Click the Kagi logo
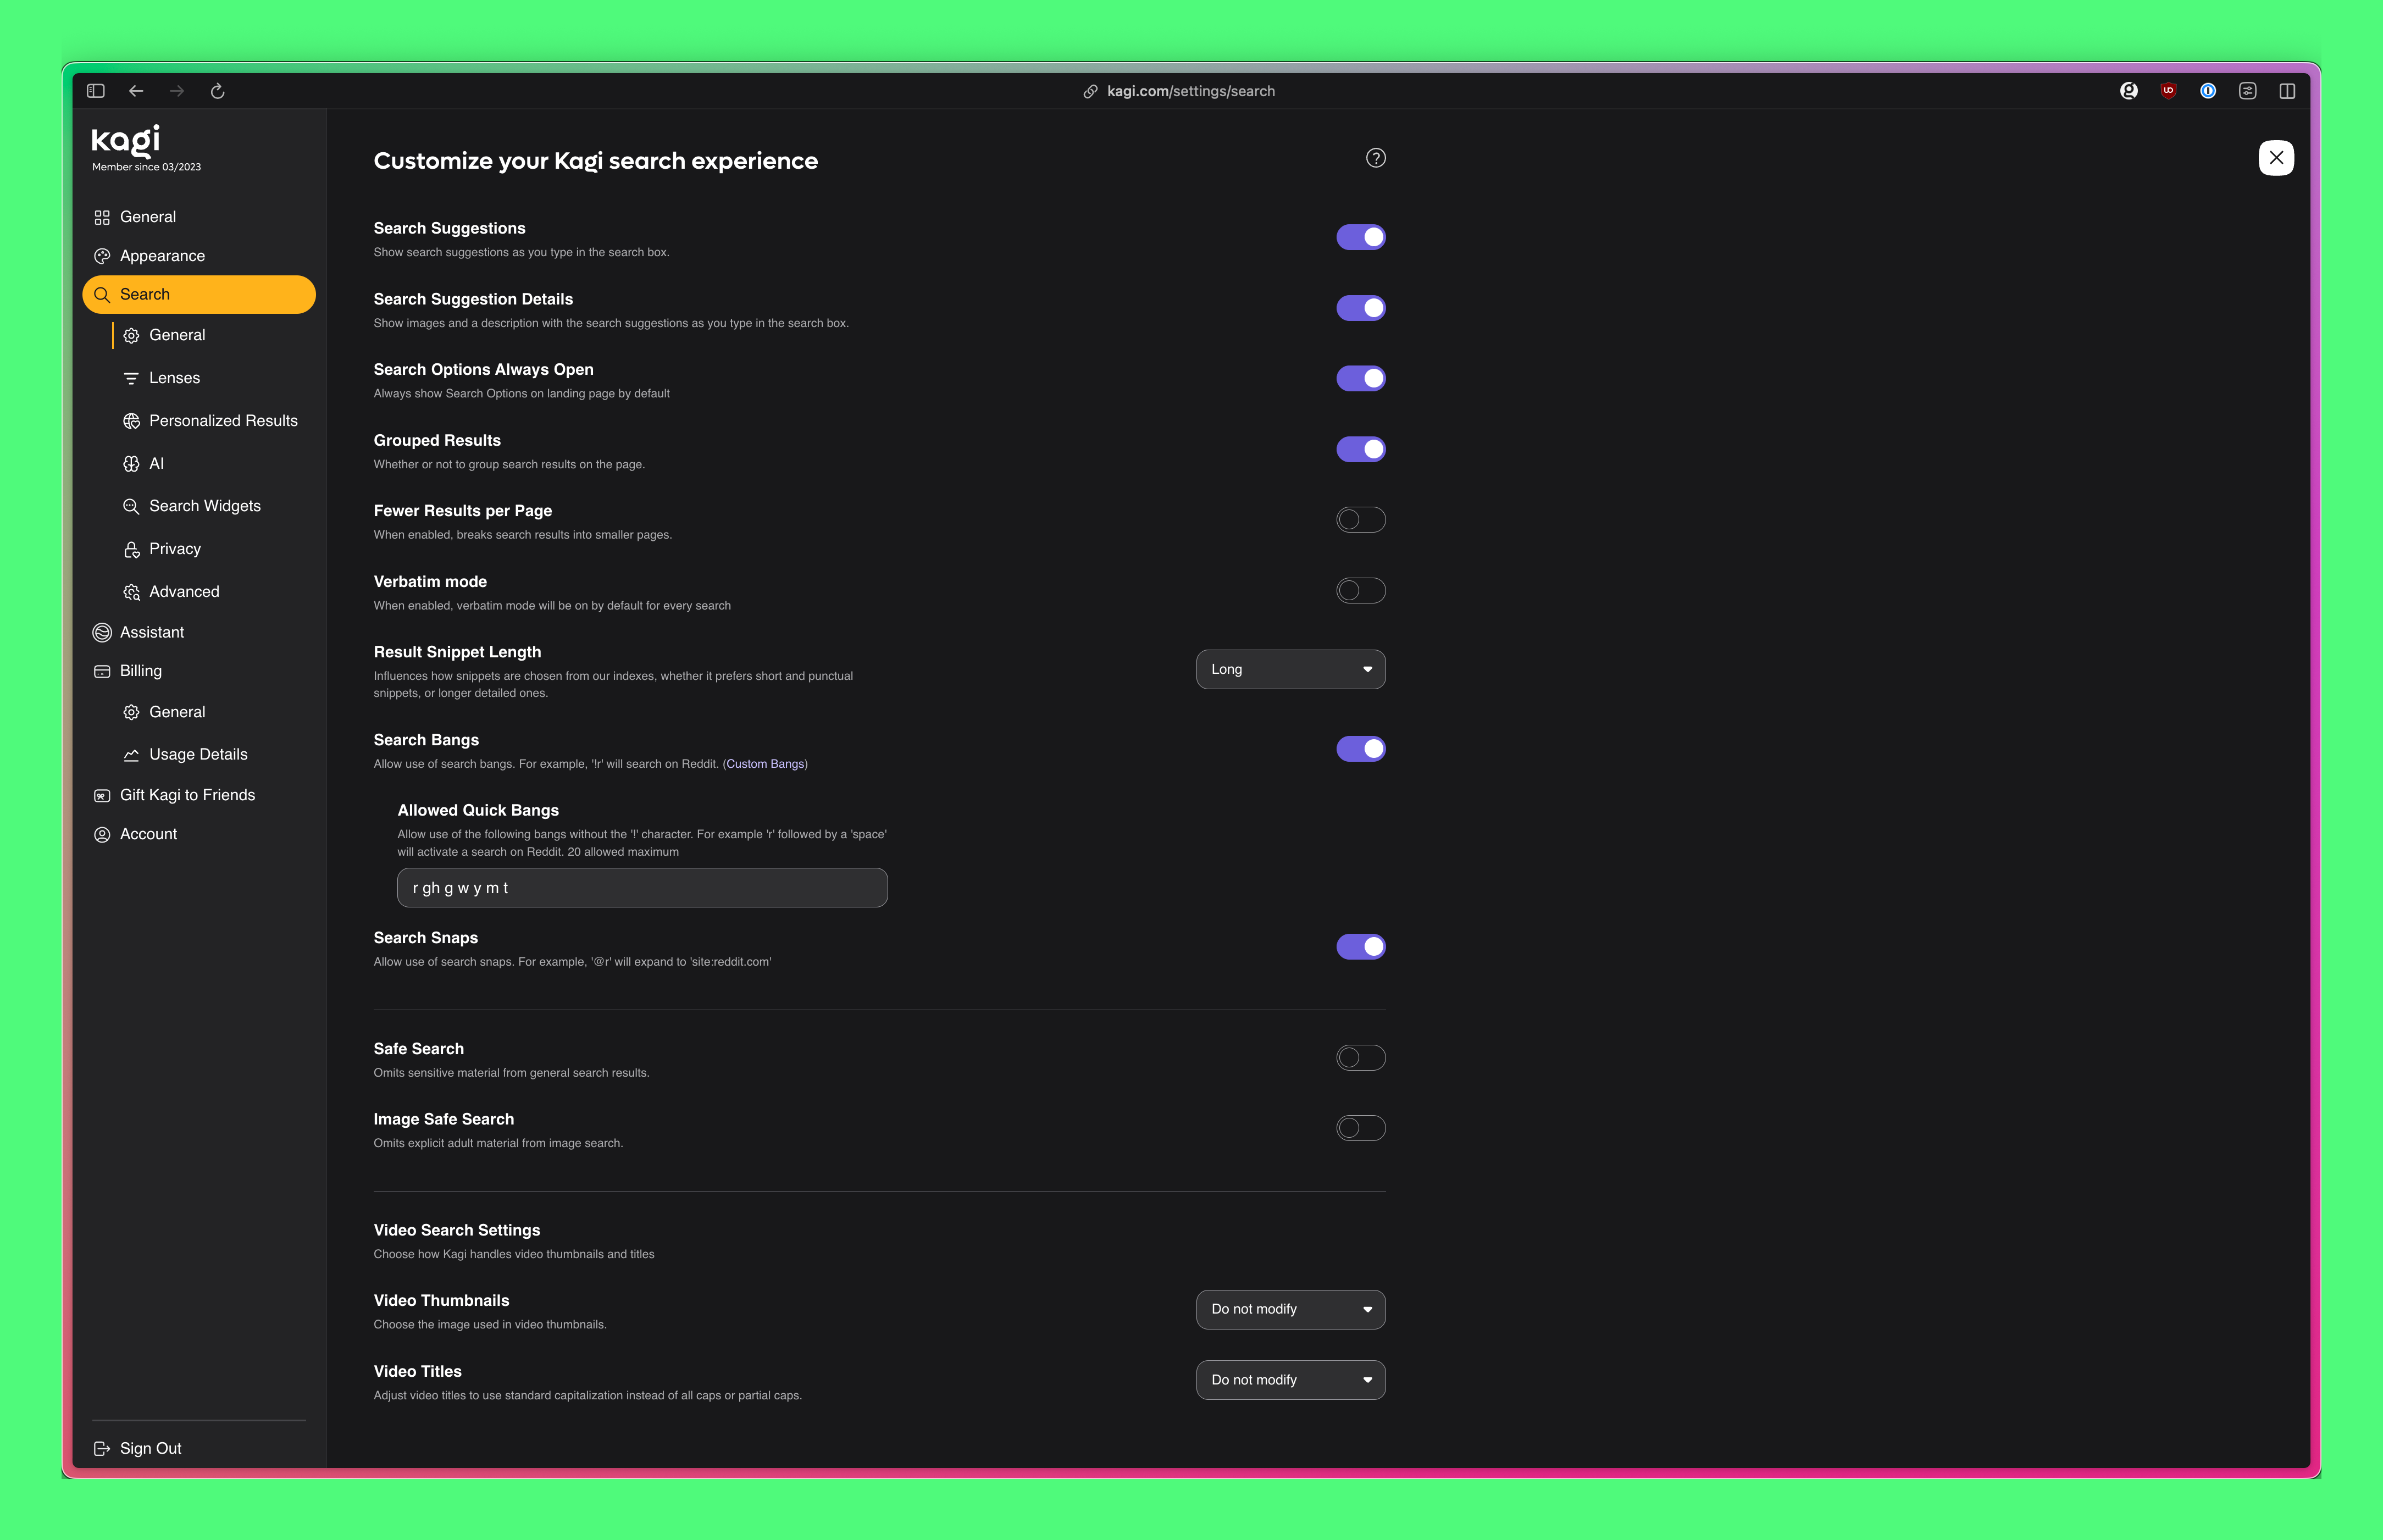Image resolution: width=2383 pixels, height=1540 pixels. pos(126,141)
